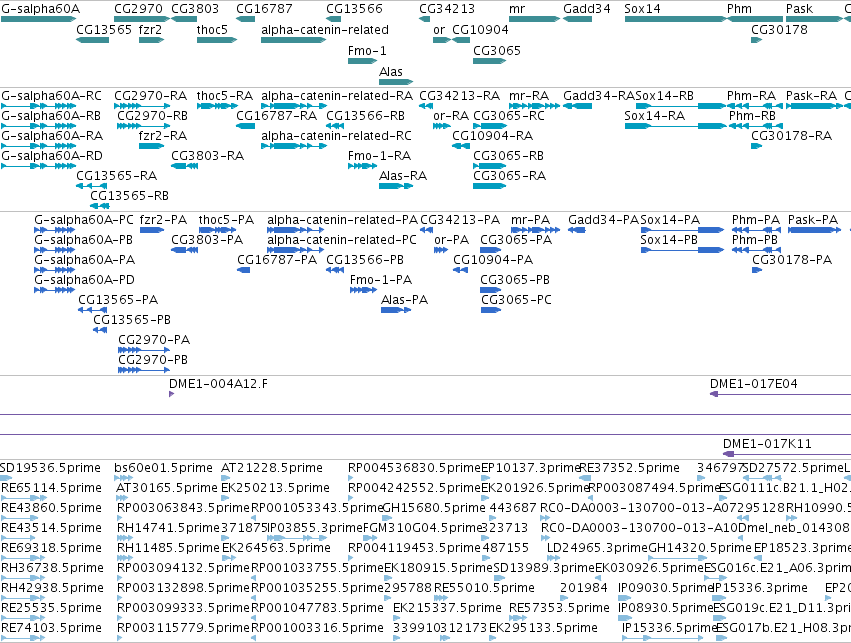Click the mr gene label

click(x=517, y=9)
